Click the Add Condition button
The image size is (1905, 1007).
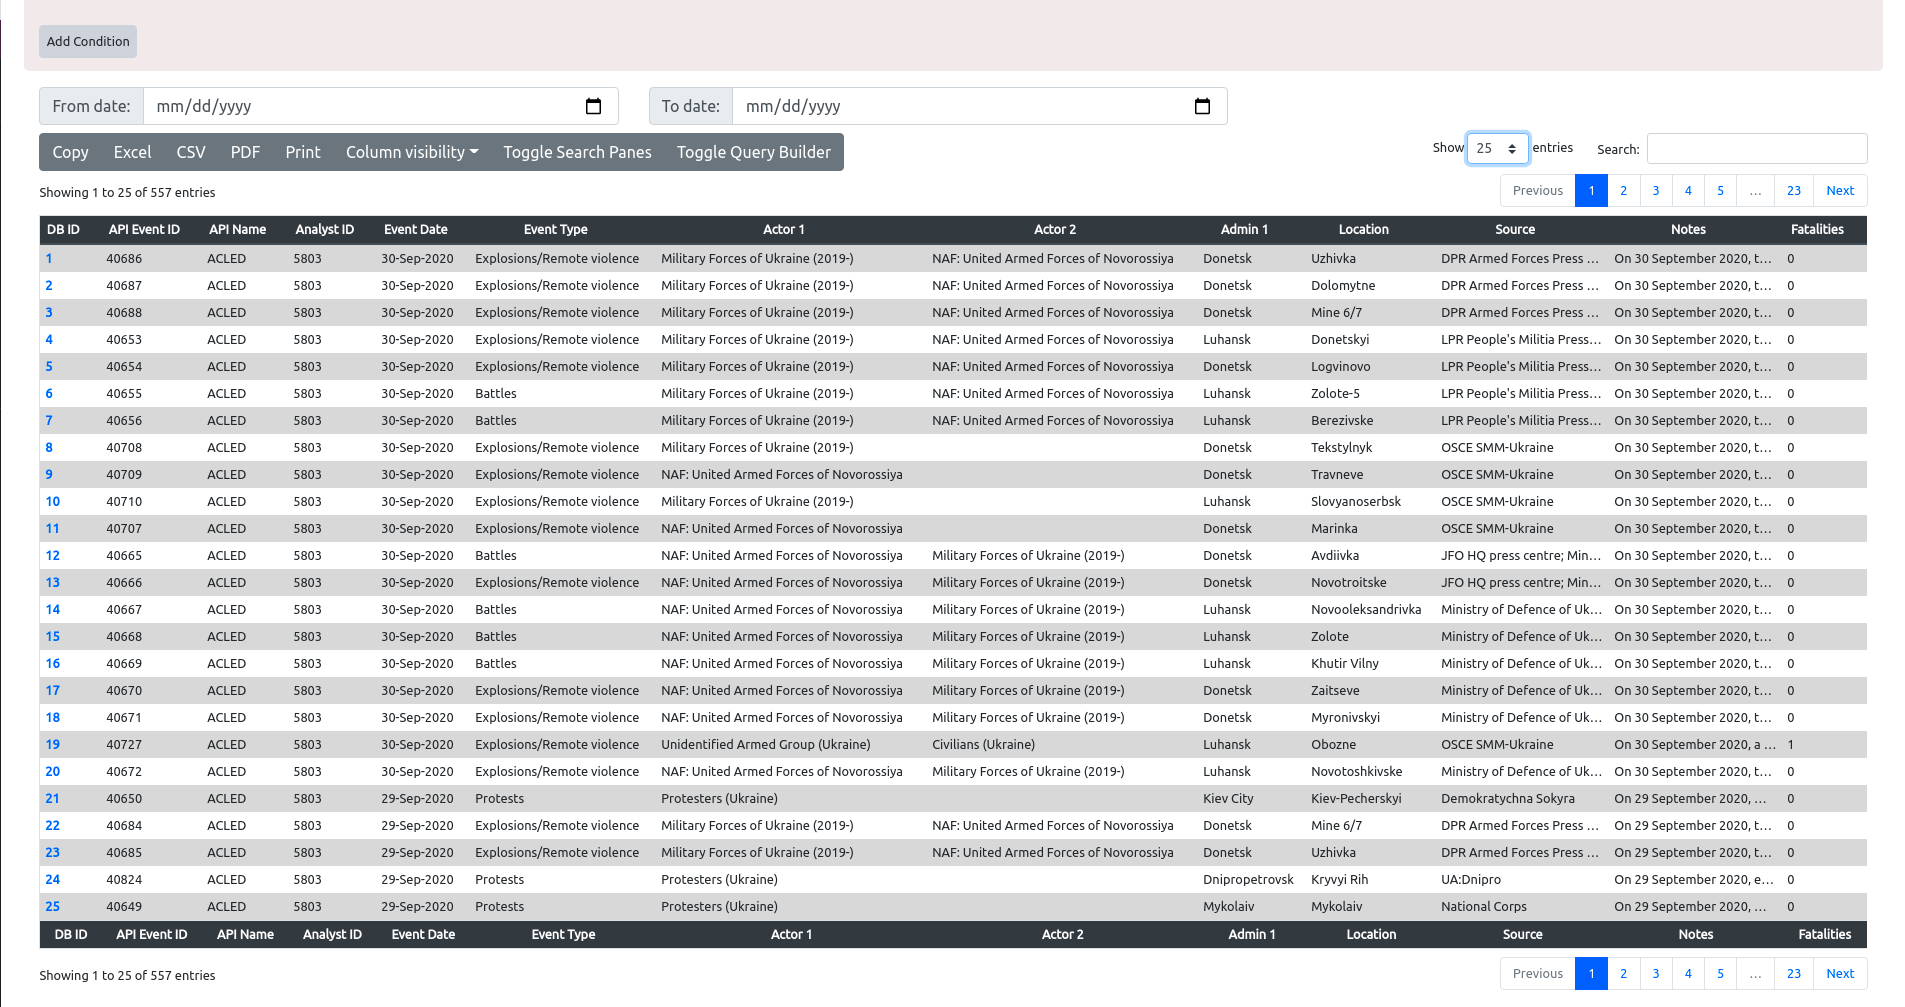(x=88, y=41)
